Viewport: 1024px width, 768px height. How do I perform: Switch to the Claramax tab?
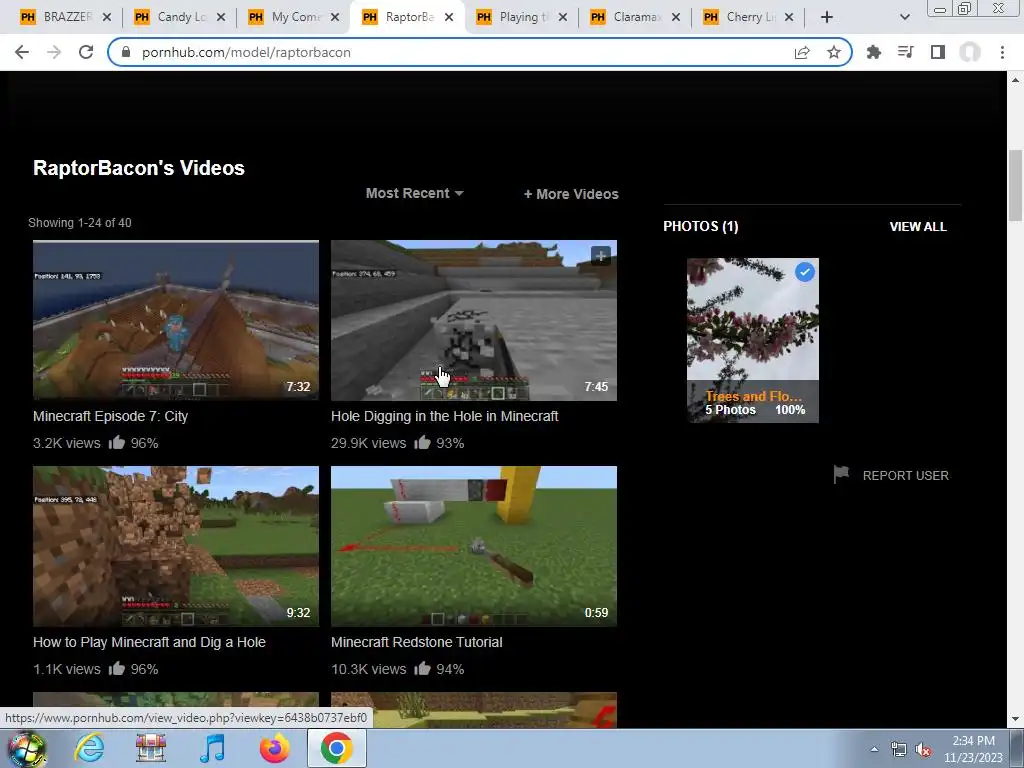635,17
